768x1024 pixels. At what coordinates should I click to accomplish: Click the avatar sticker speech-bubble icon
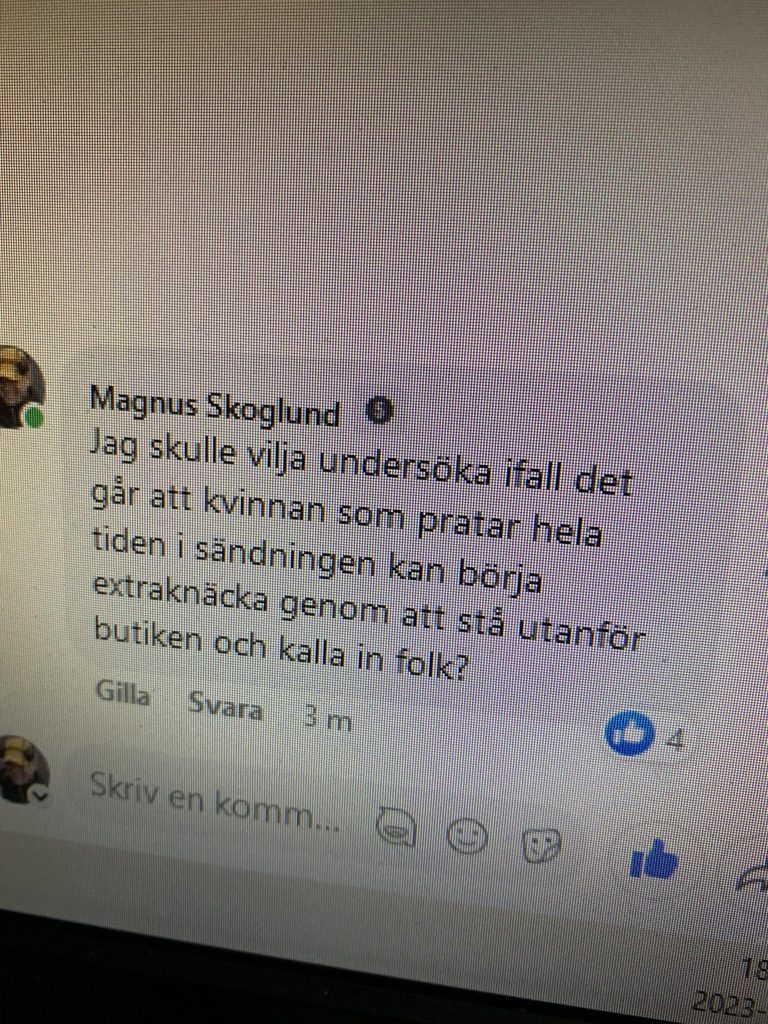[x=396, y=826]
